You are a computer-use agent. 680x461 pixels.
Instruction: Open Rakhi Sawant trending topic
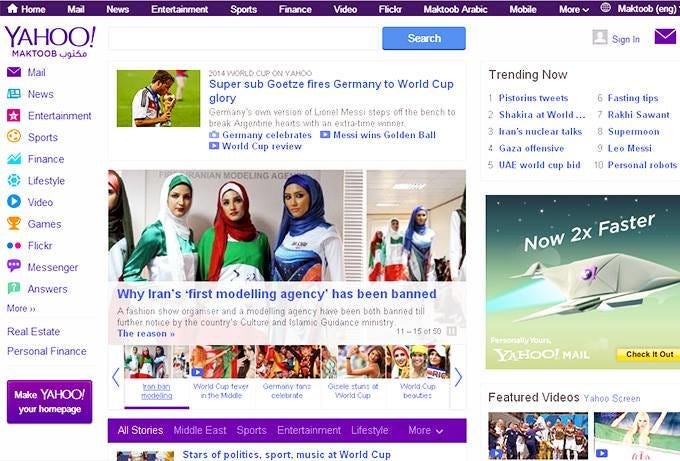coord(638,114)
